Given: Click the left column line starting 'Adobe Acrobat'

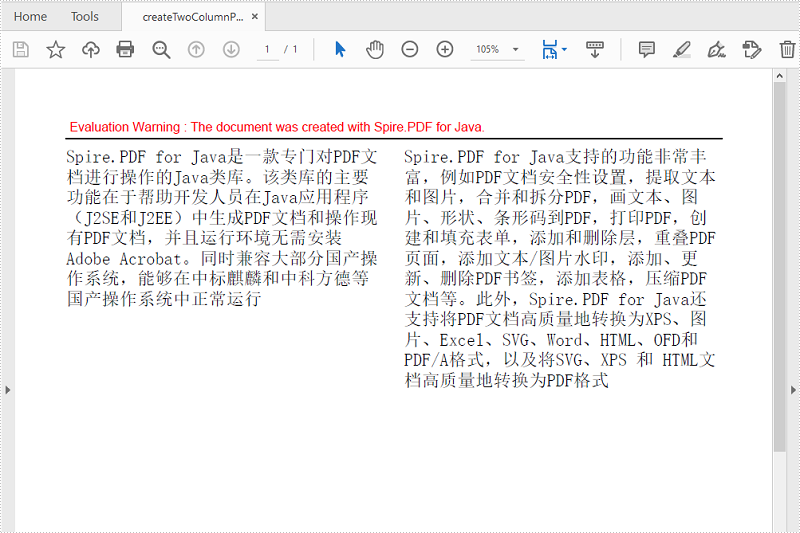Looking at the screenshot, I should 222,259.
